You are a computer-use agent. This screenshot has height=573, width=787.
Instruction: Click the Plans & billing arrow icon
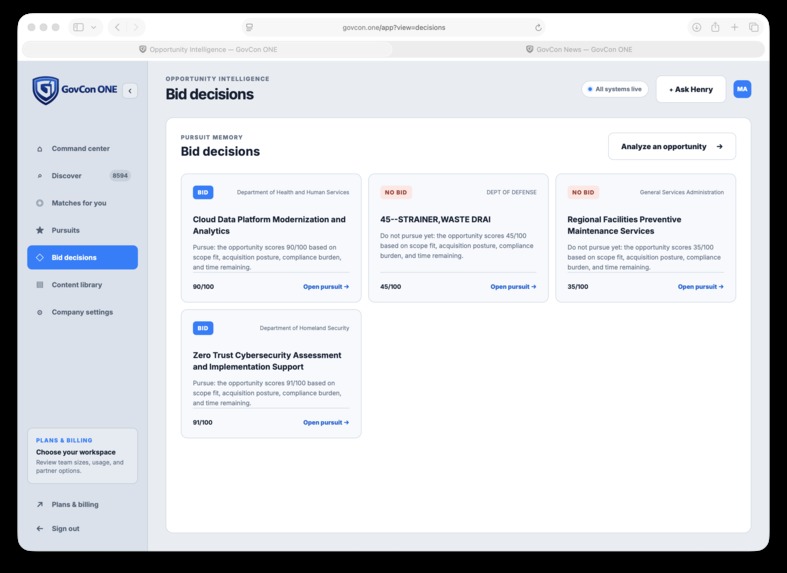click(40, 504)
